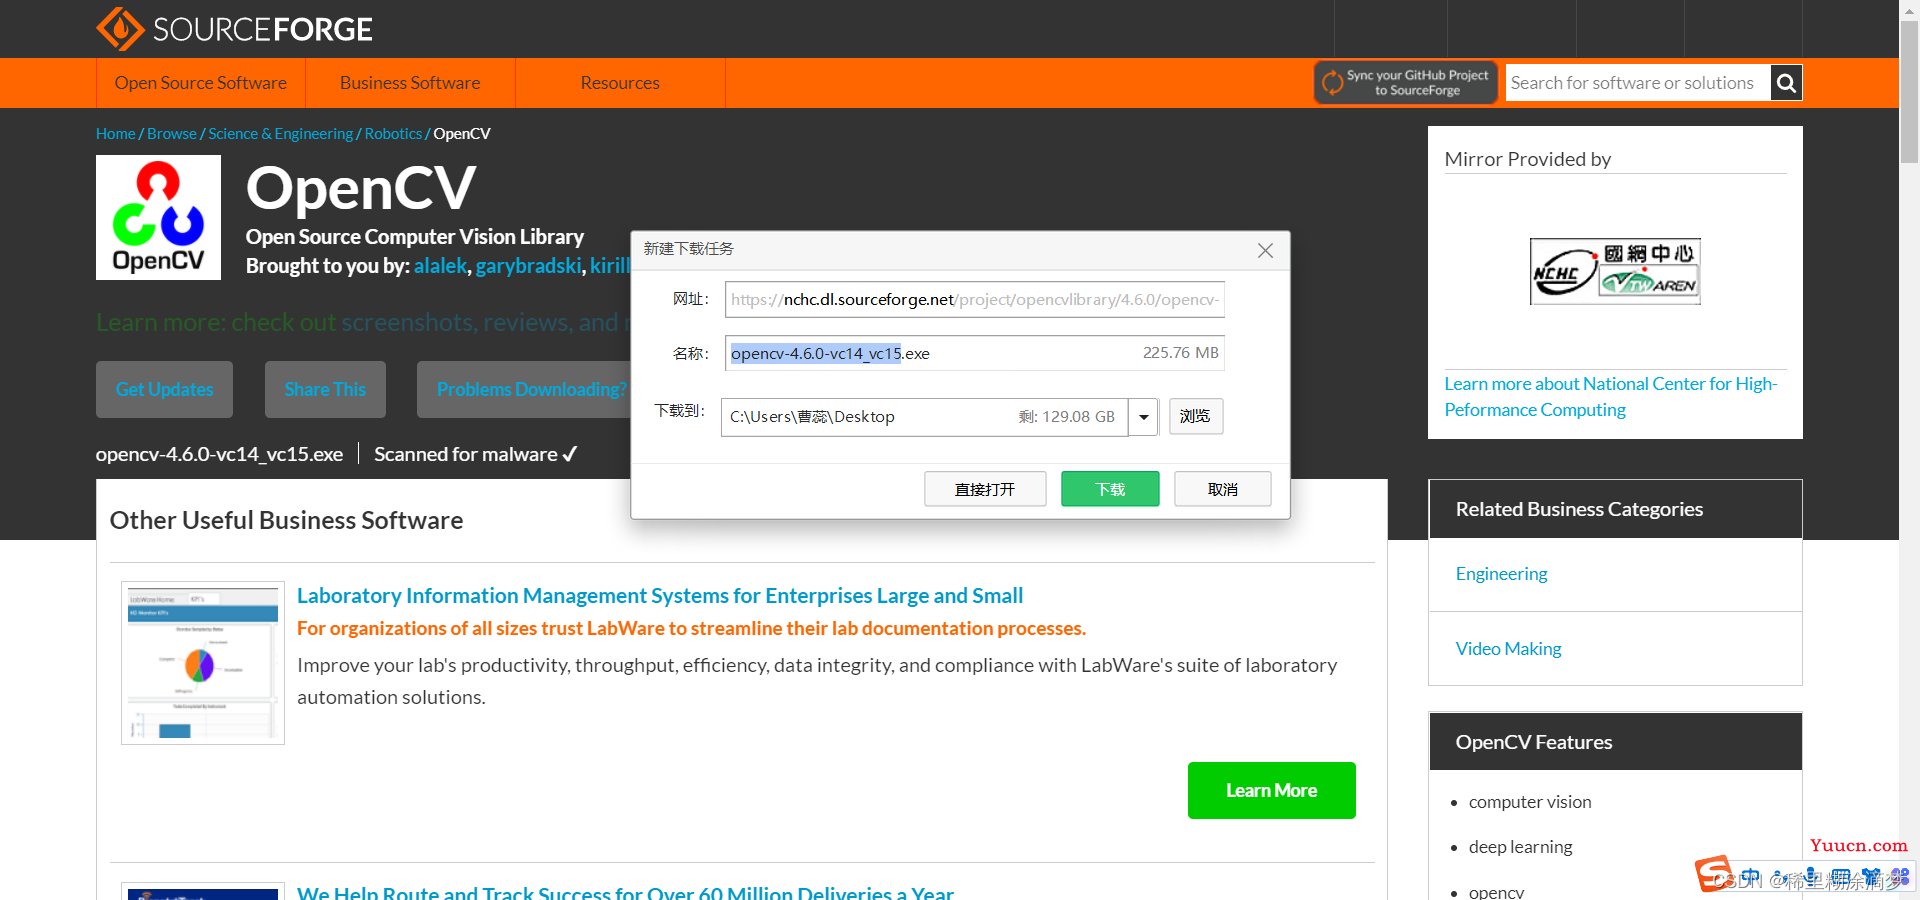Open the Engineering category link
Image resolution: width=1920 pixels, height=900 pixels.
(1501, 574)
